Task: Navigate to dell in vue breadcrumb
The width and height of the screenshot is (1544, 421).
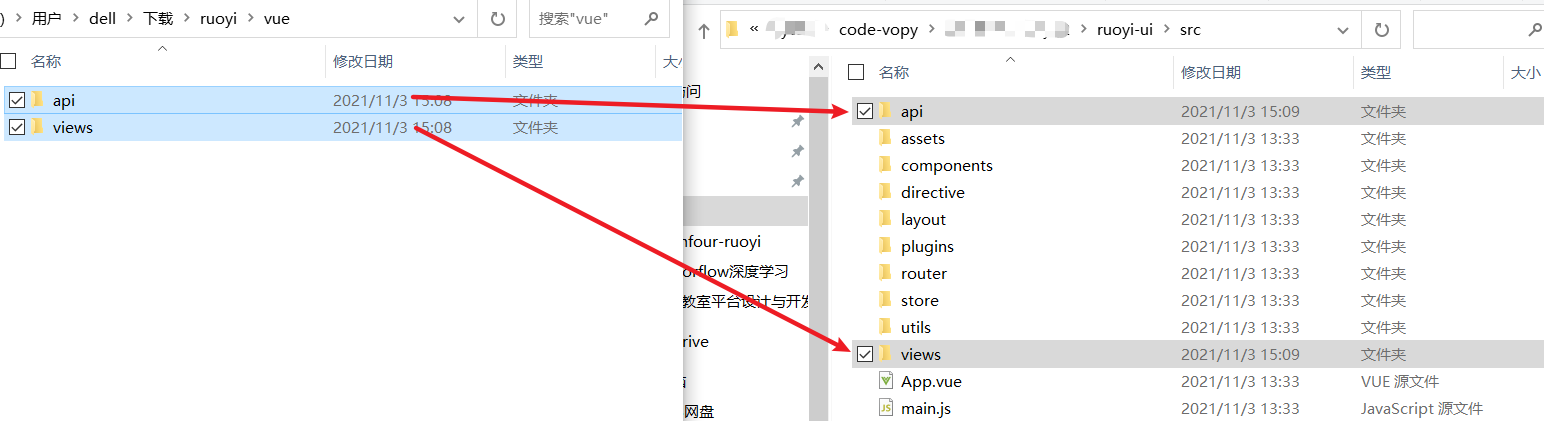Action: click(x=104, y=18)
